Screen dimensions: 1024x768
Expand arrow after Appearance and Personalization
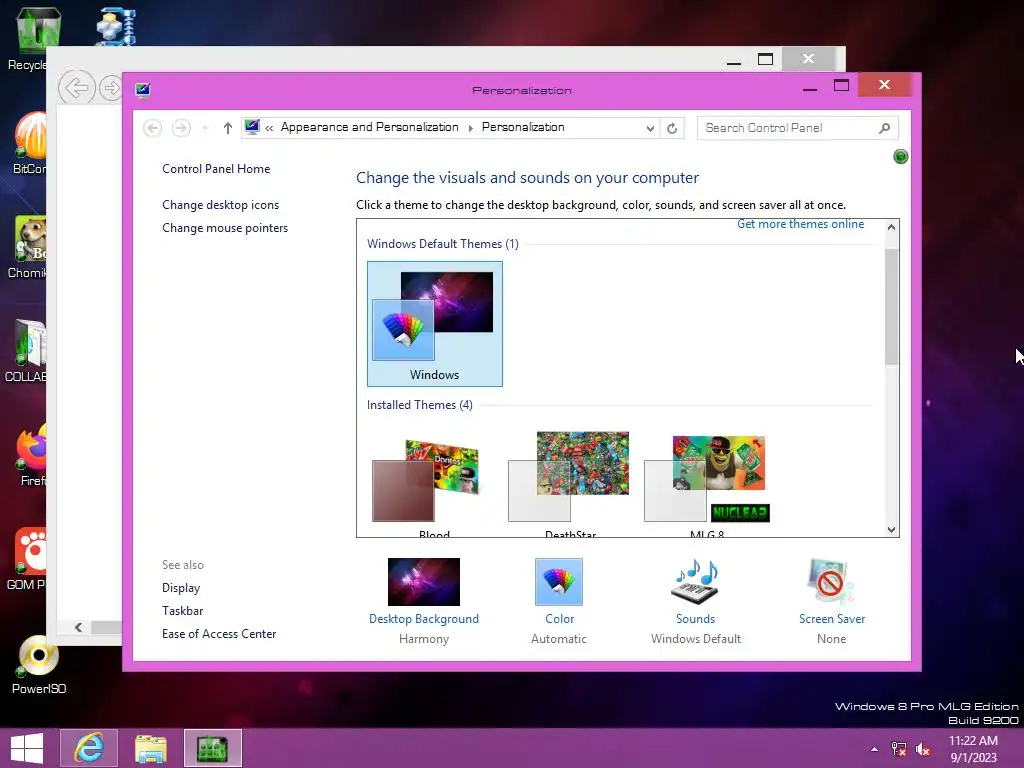coord(470,128)
